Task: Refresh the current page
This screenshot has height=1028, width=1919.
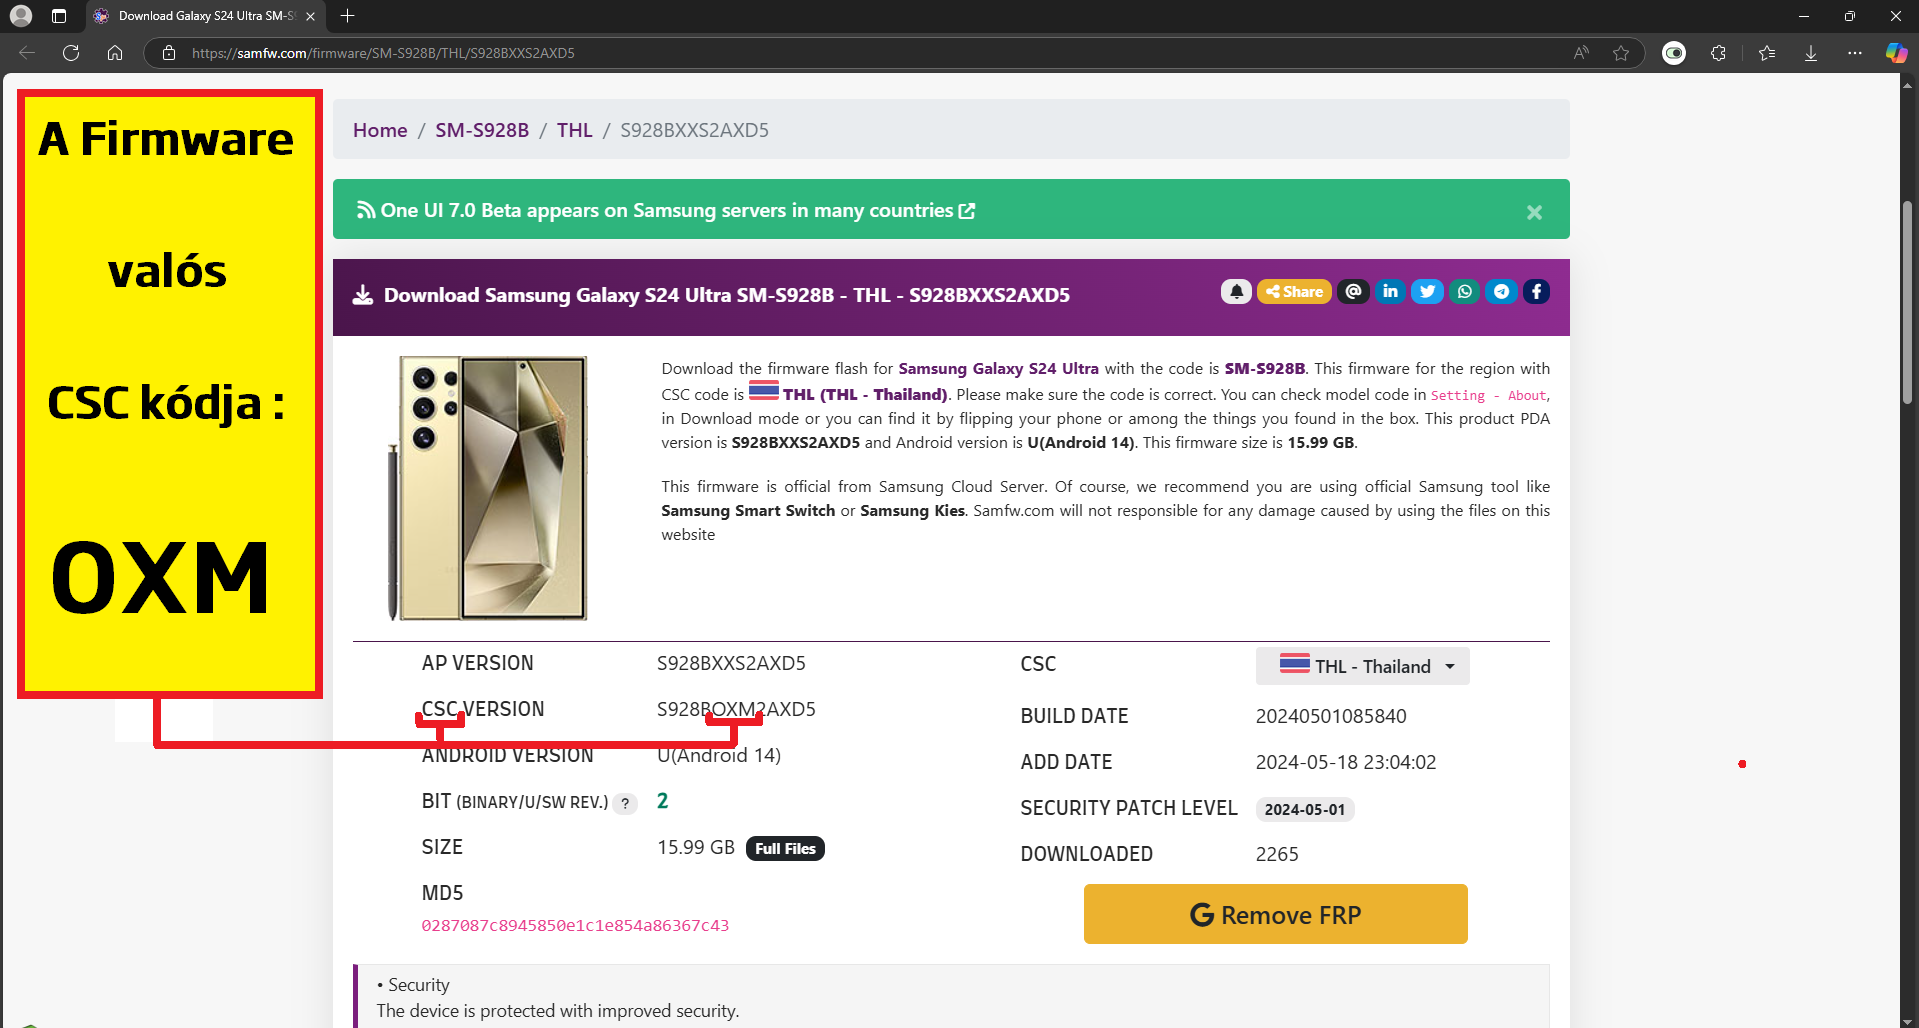Action: click(x=71, y=53)
